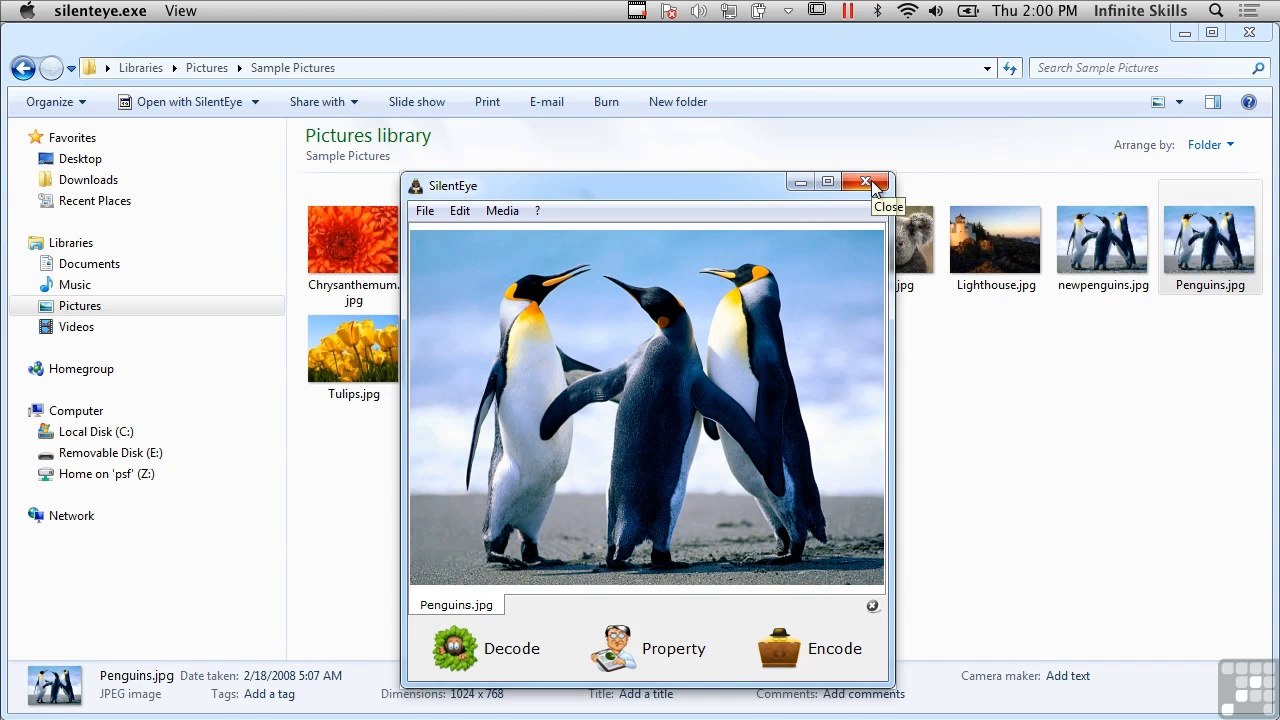Select the Penguins.jpg tab in SilentEye

tap(456, 605)
